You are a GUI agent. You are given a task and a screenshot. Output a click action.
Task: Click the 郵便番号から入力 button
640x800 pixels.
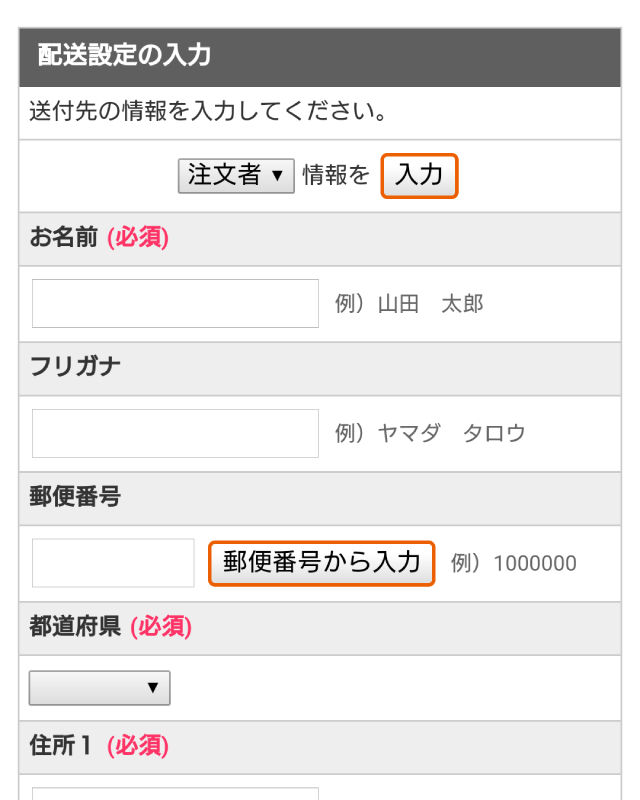point(322,563)
